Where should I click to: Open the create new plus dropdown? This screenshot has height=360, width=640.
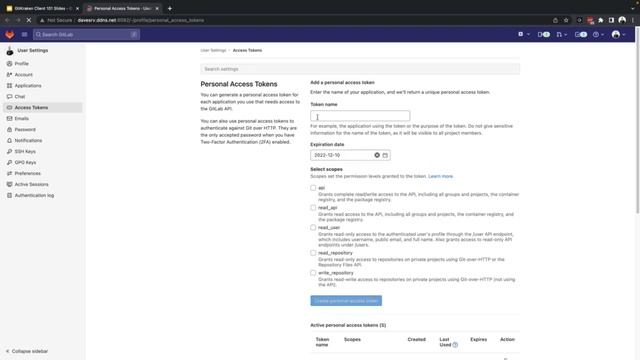click(x=524, y=35)
